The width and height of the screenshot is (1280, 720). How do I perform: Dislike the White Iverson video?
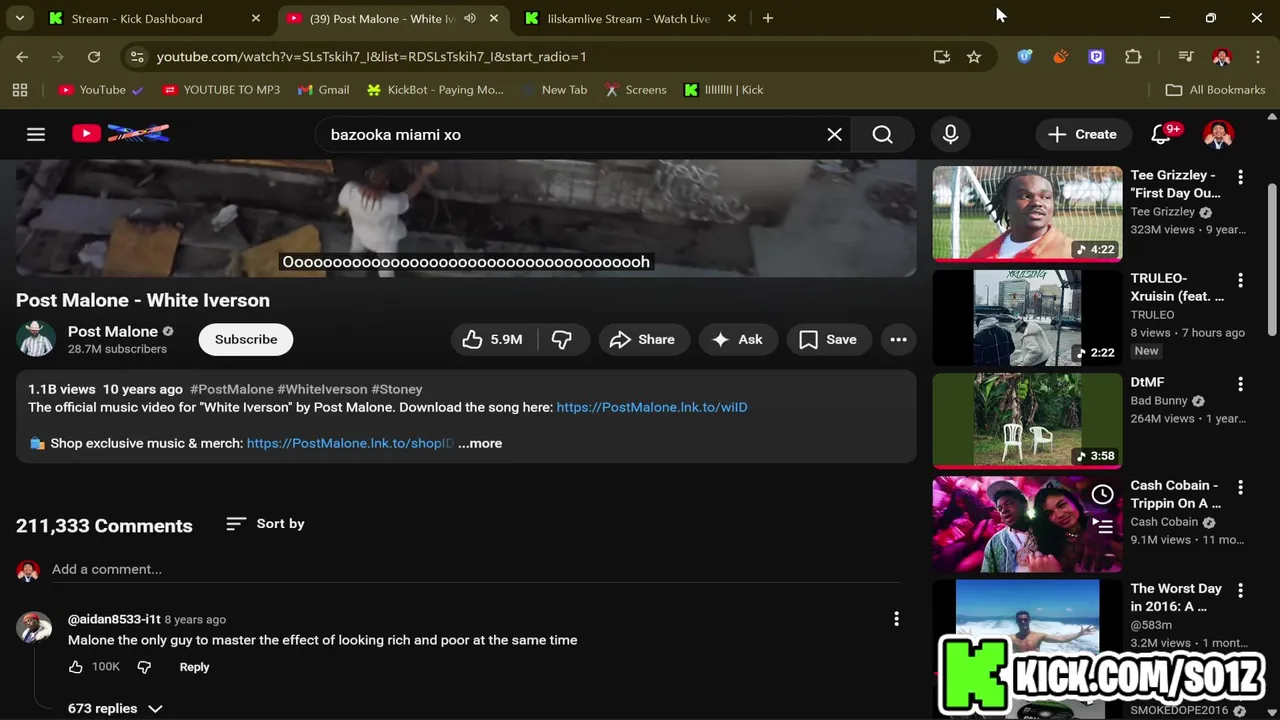pyautogui.click(x=562, y=339)
